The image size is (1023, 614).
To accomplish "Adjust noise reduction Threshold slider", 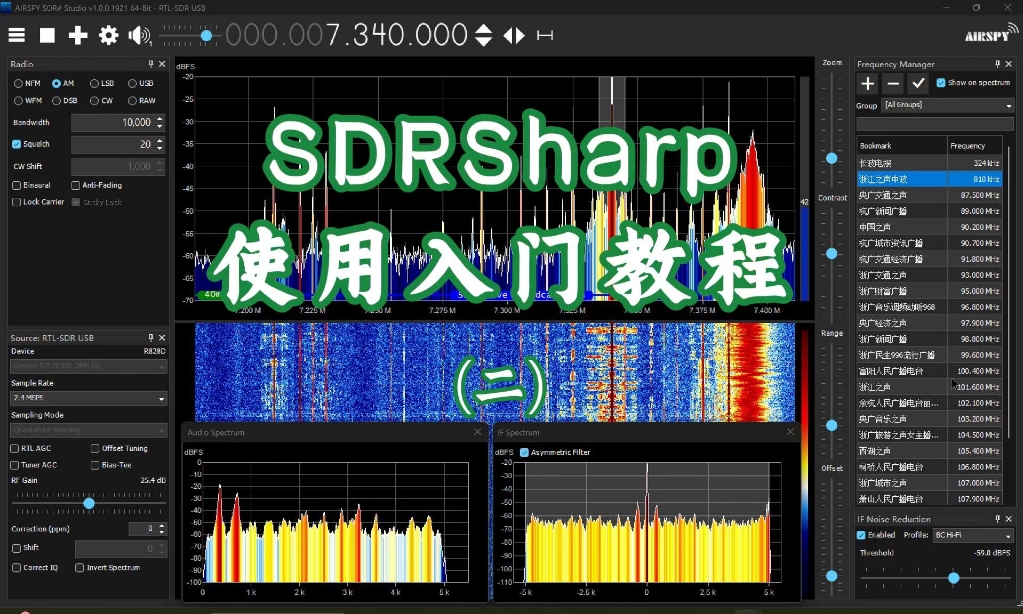I will (953, 577).
